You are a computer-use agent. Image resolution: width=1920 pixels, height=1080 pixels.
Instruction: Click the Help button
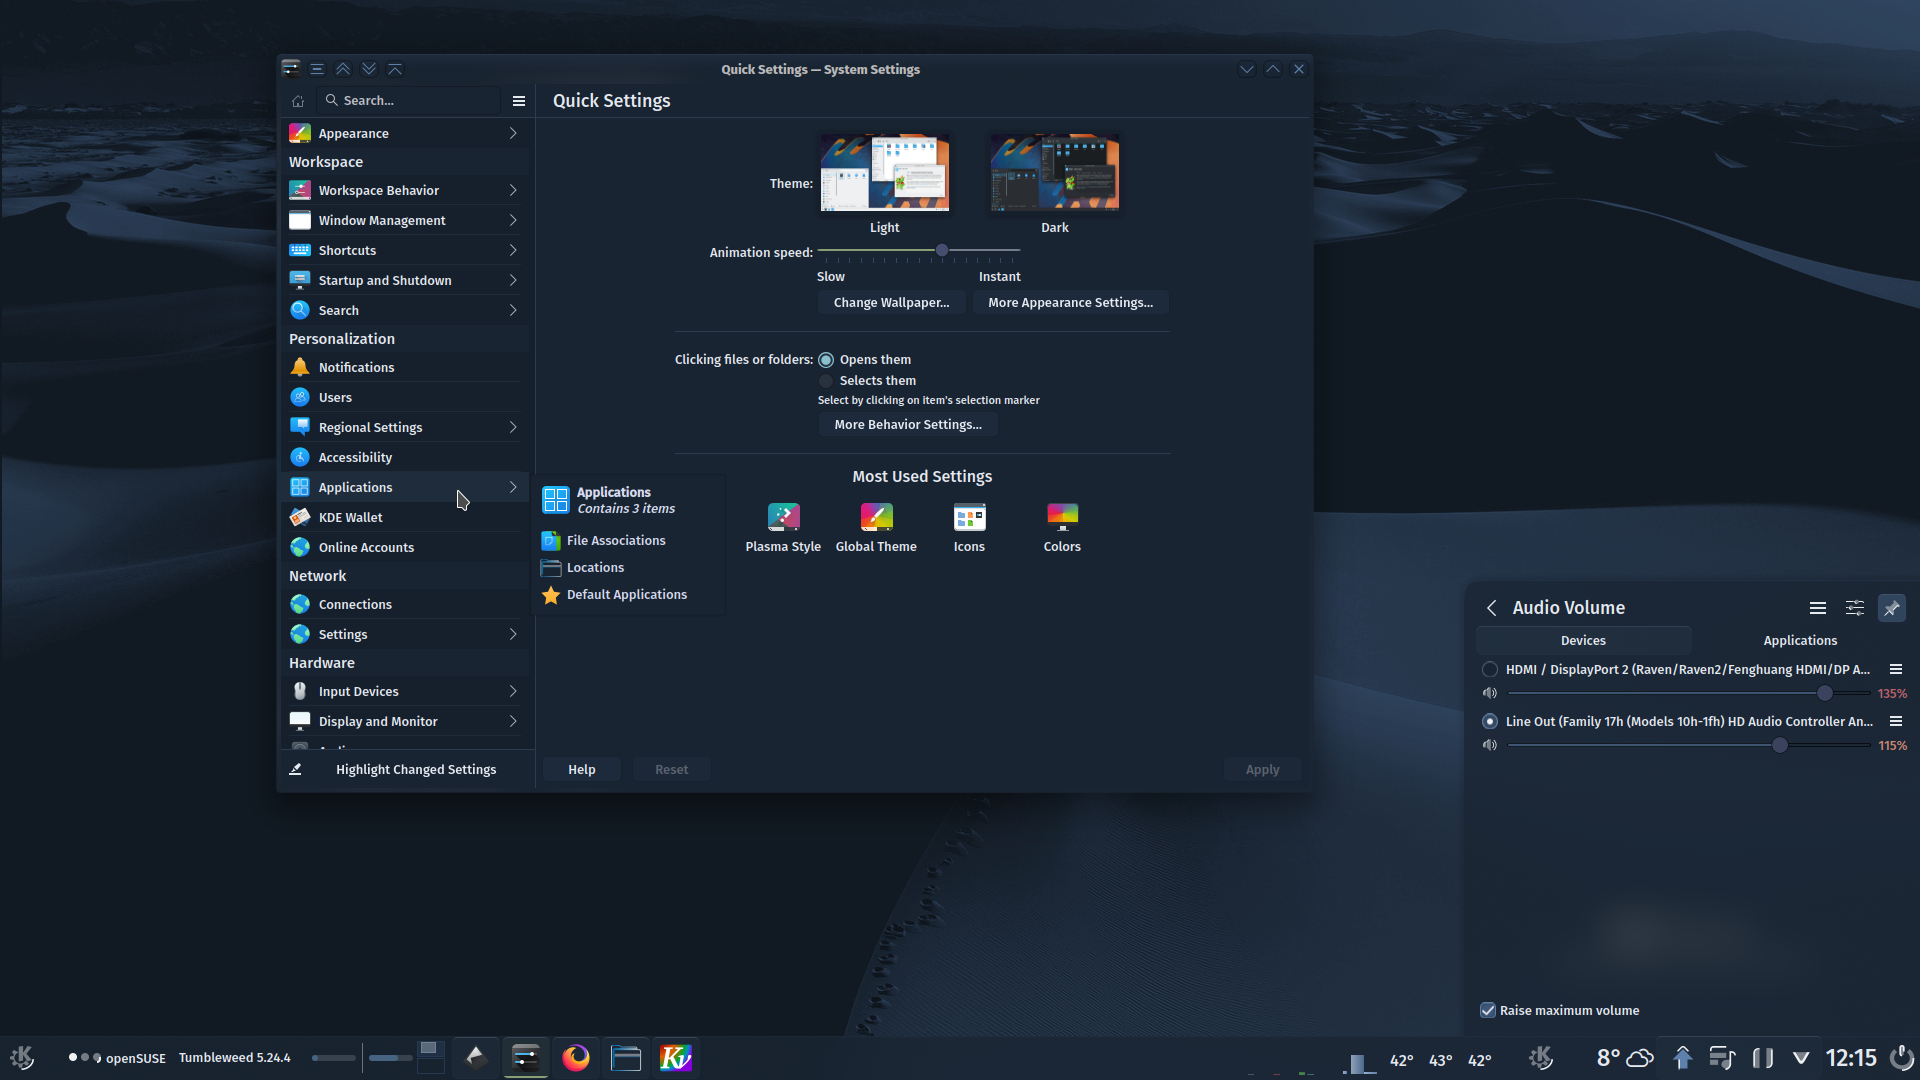click(582, 769)
